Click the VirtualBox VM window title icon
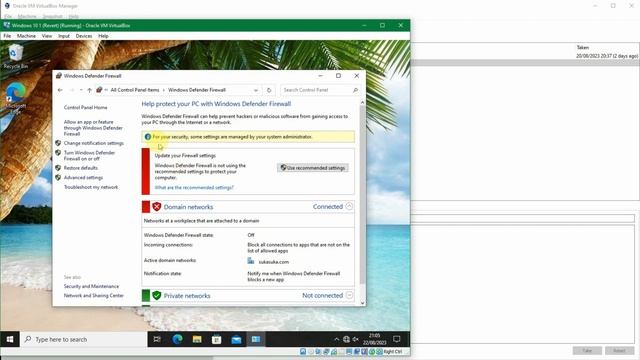640x360 pixels. click(7, 25)
